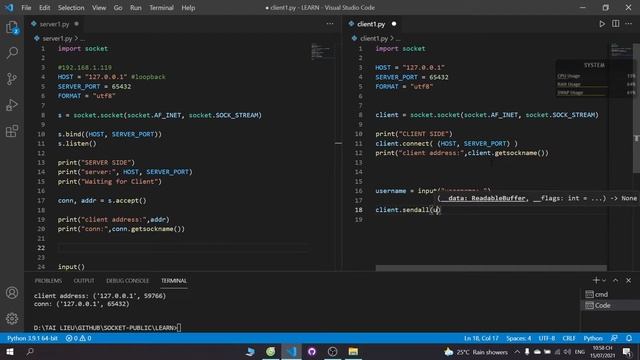640x360 pixels.
Task: Open notifications bell in status bar
Action: (x=629, y=338)
